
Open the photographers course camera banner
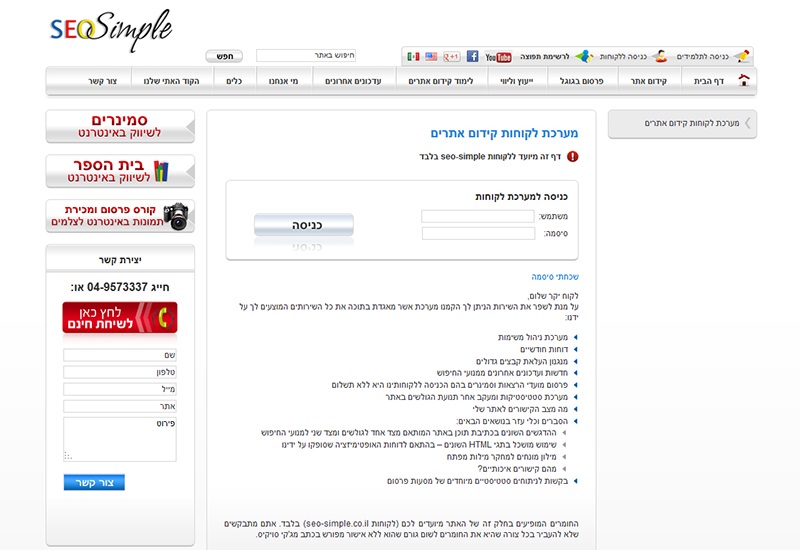point(120,216)
